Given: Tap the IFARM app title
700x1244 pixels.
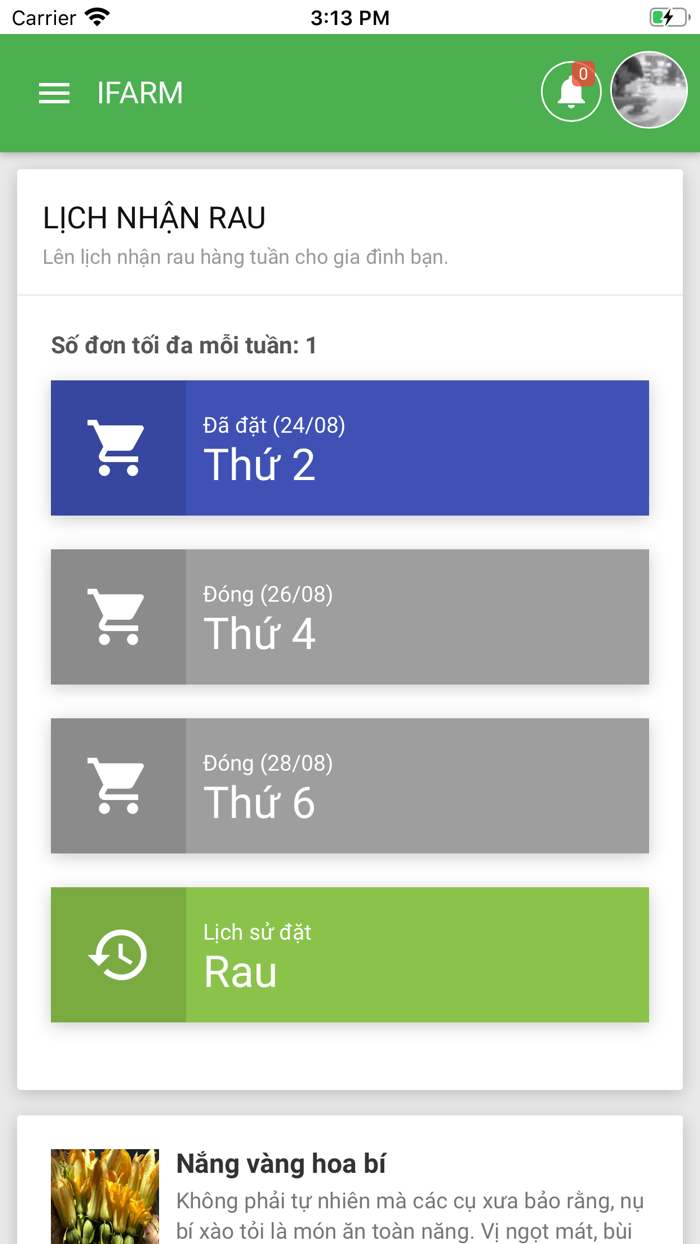Looking at the screenshot, I should (140, 93).
